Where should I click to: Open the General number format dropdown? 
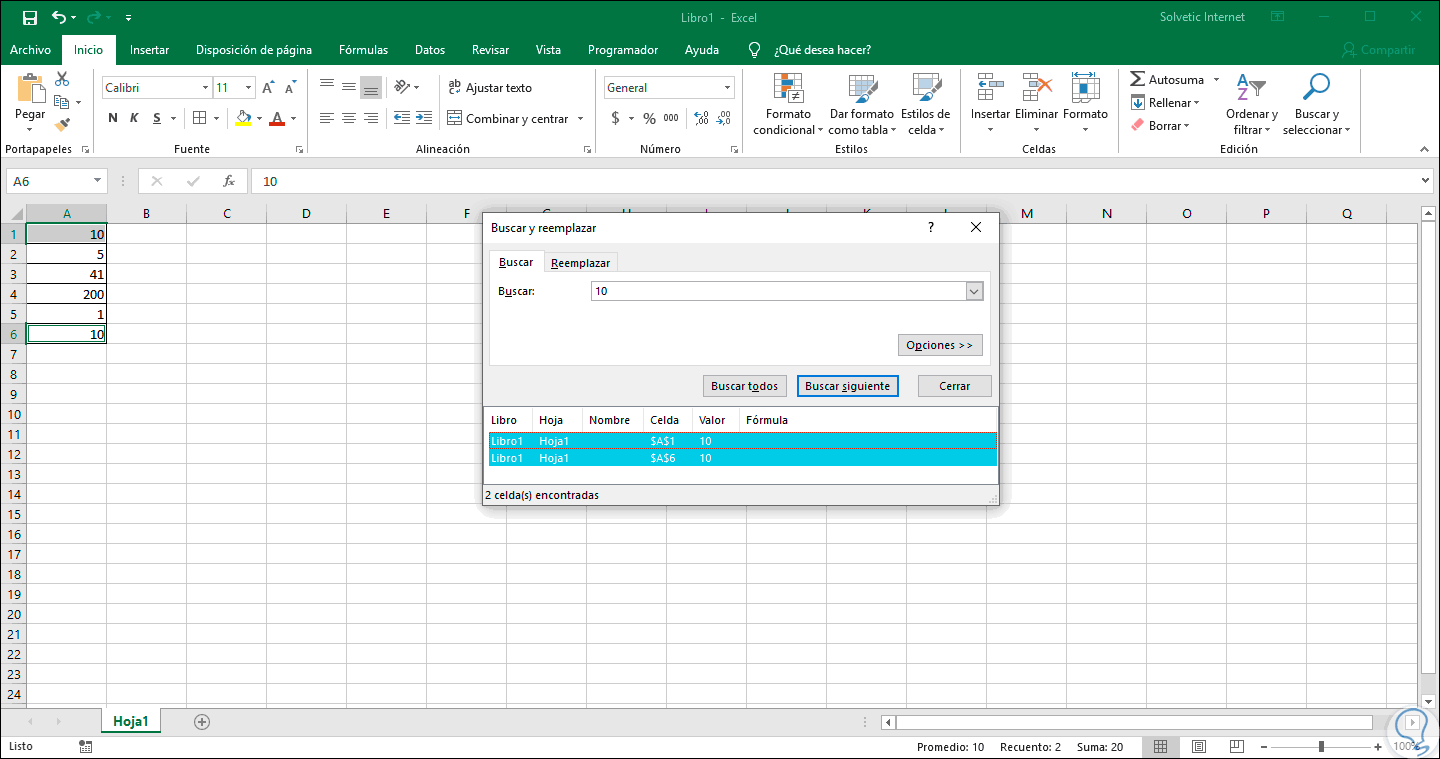pyautogui.click(x=727, y=88)
